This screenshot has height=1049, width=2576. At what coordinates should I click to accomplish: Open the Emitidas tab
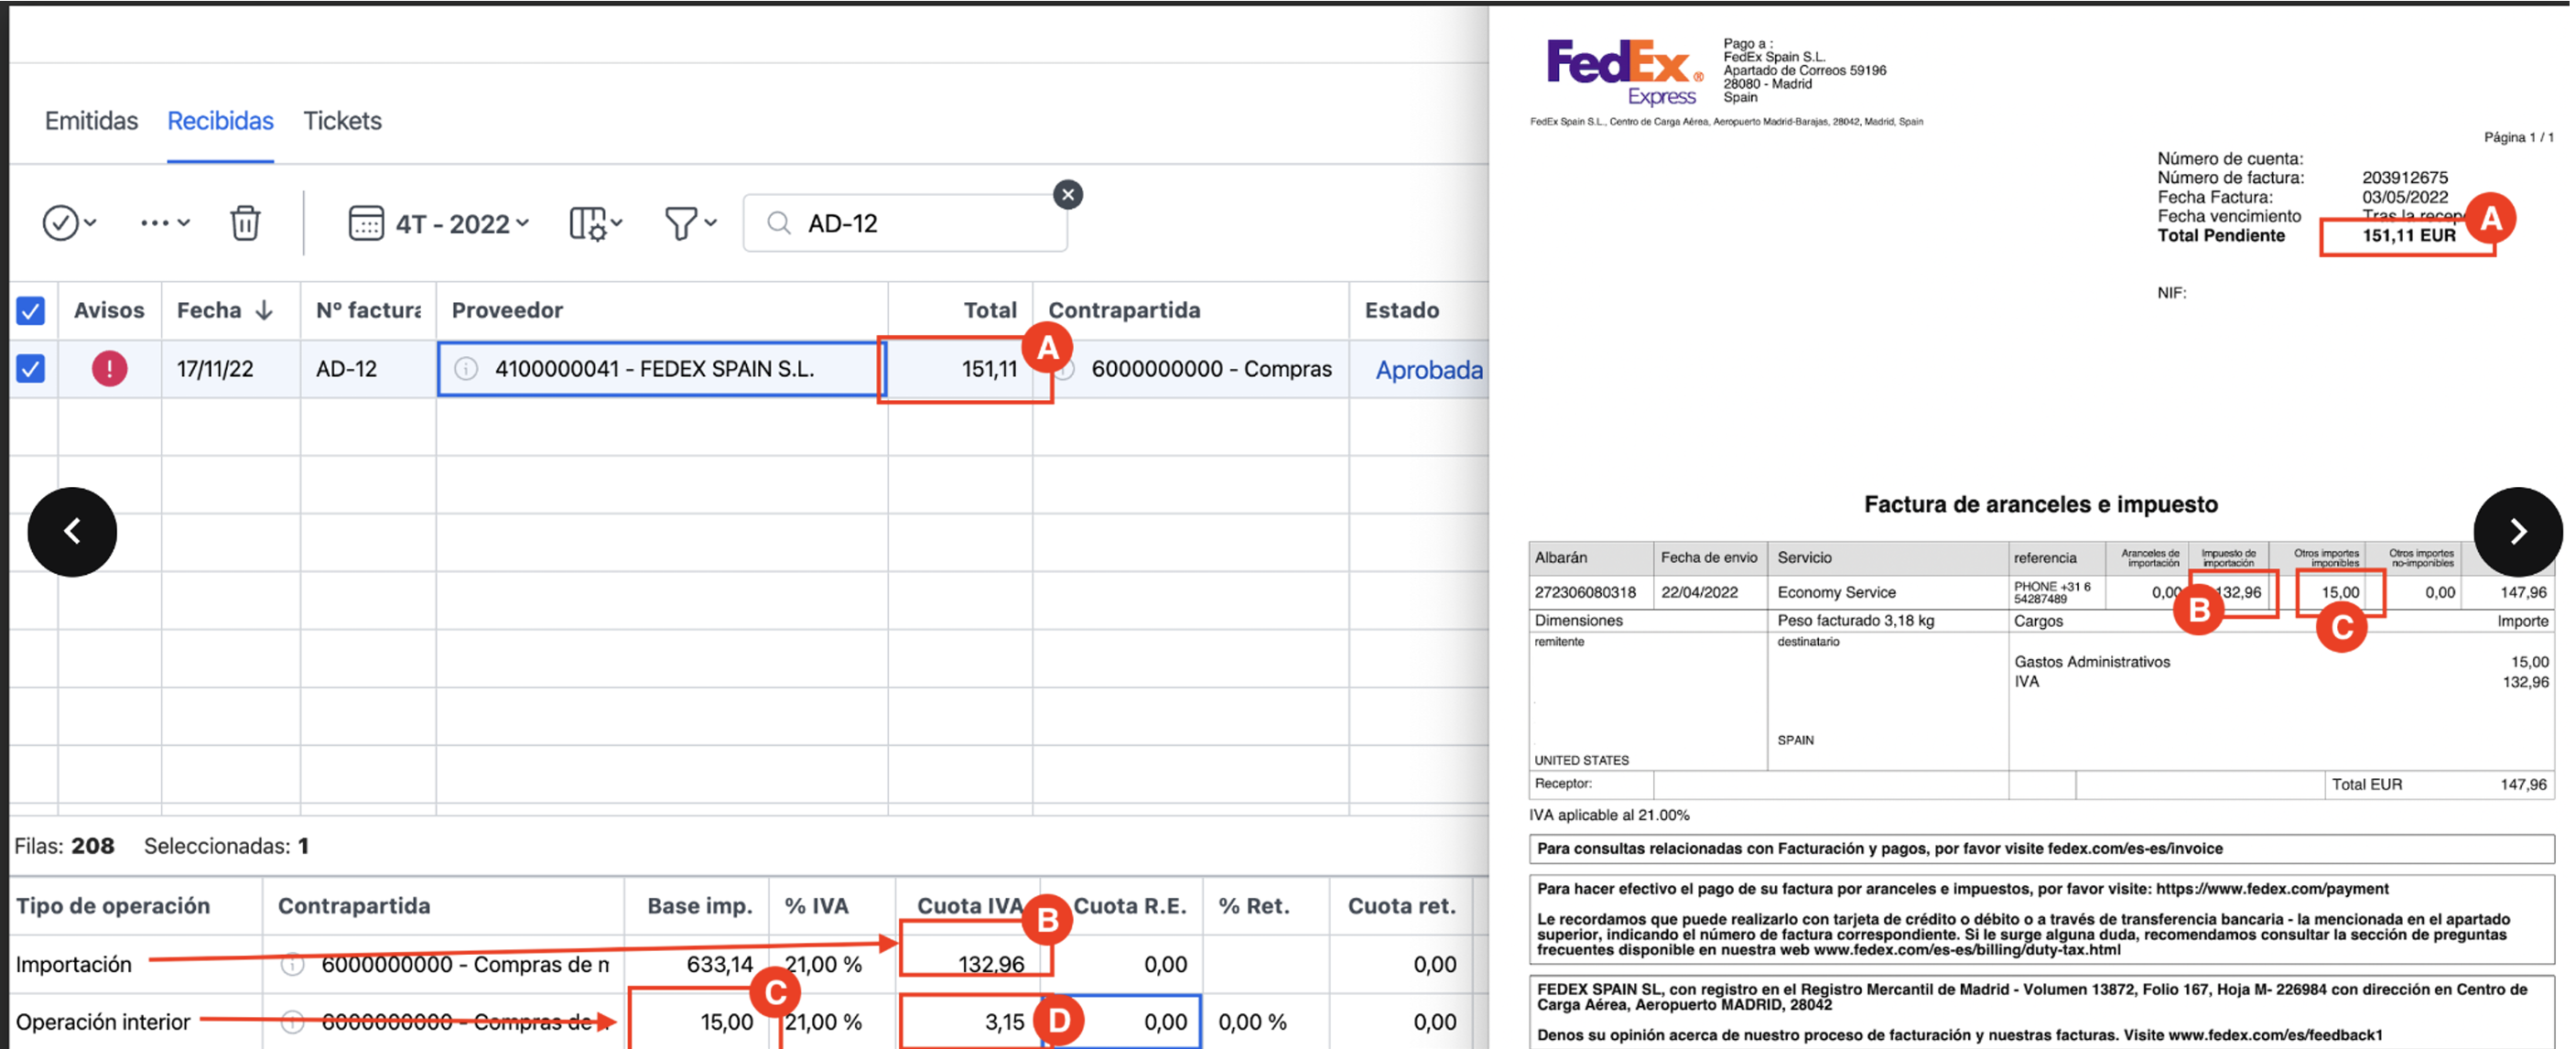91,121
